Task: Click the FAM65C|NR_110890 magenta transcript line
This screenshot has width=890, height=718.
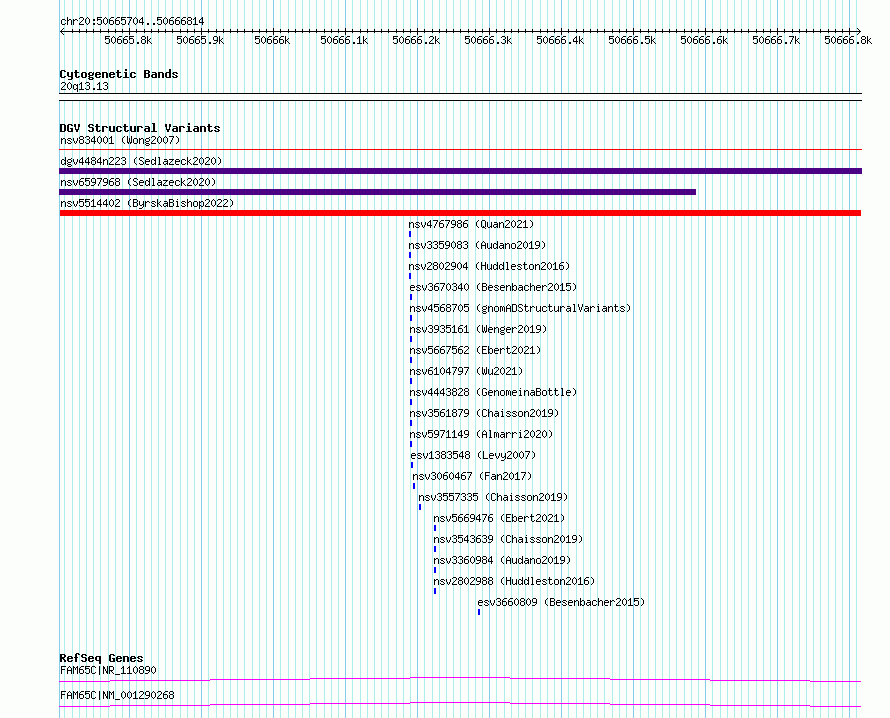Action: 460,679
